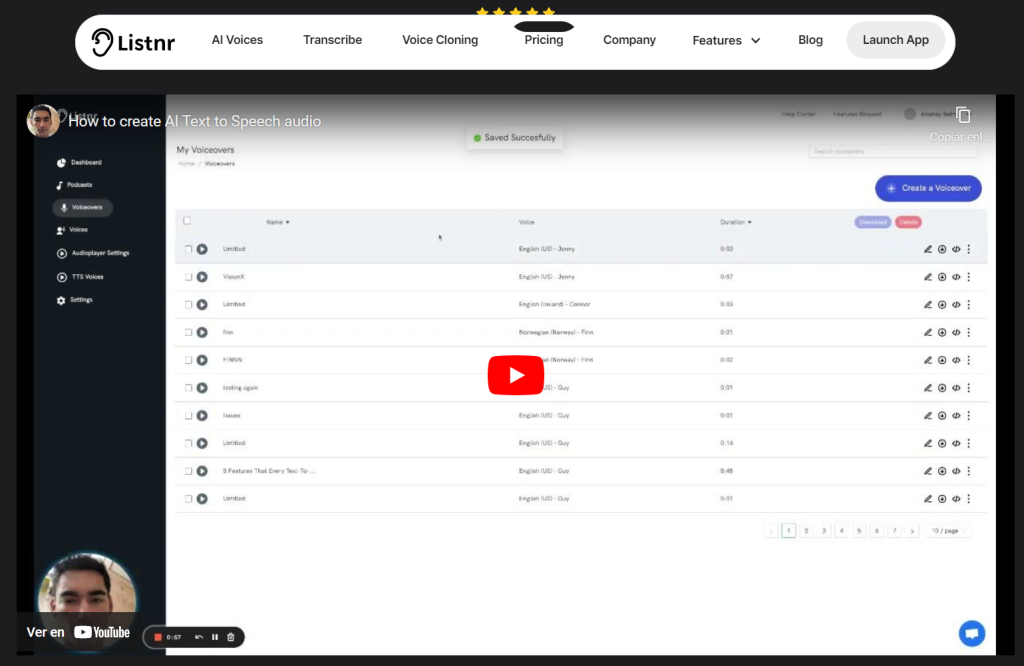Play the finn voiceover preview
The image size is (1024, 666).
pyautogui.click(x=202, y=332)
